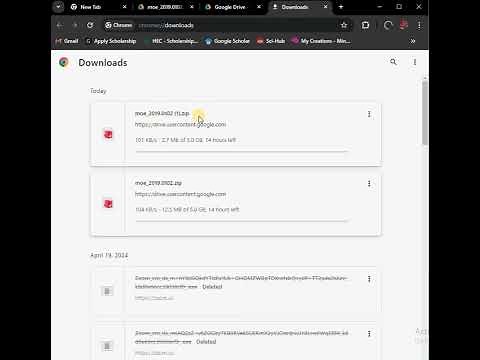Close the New Tab tab

[x=125, y=7]
